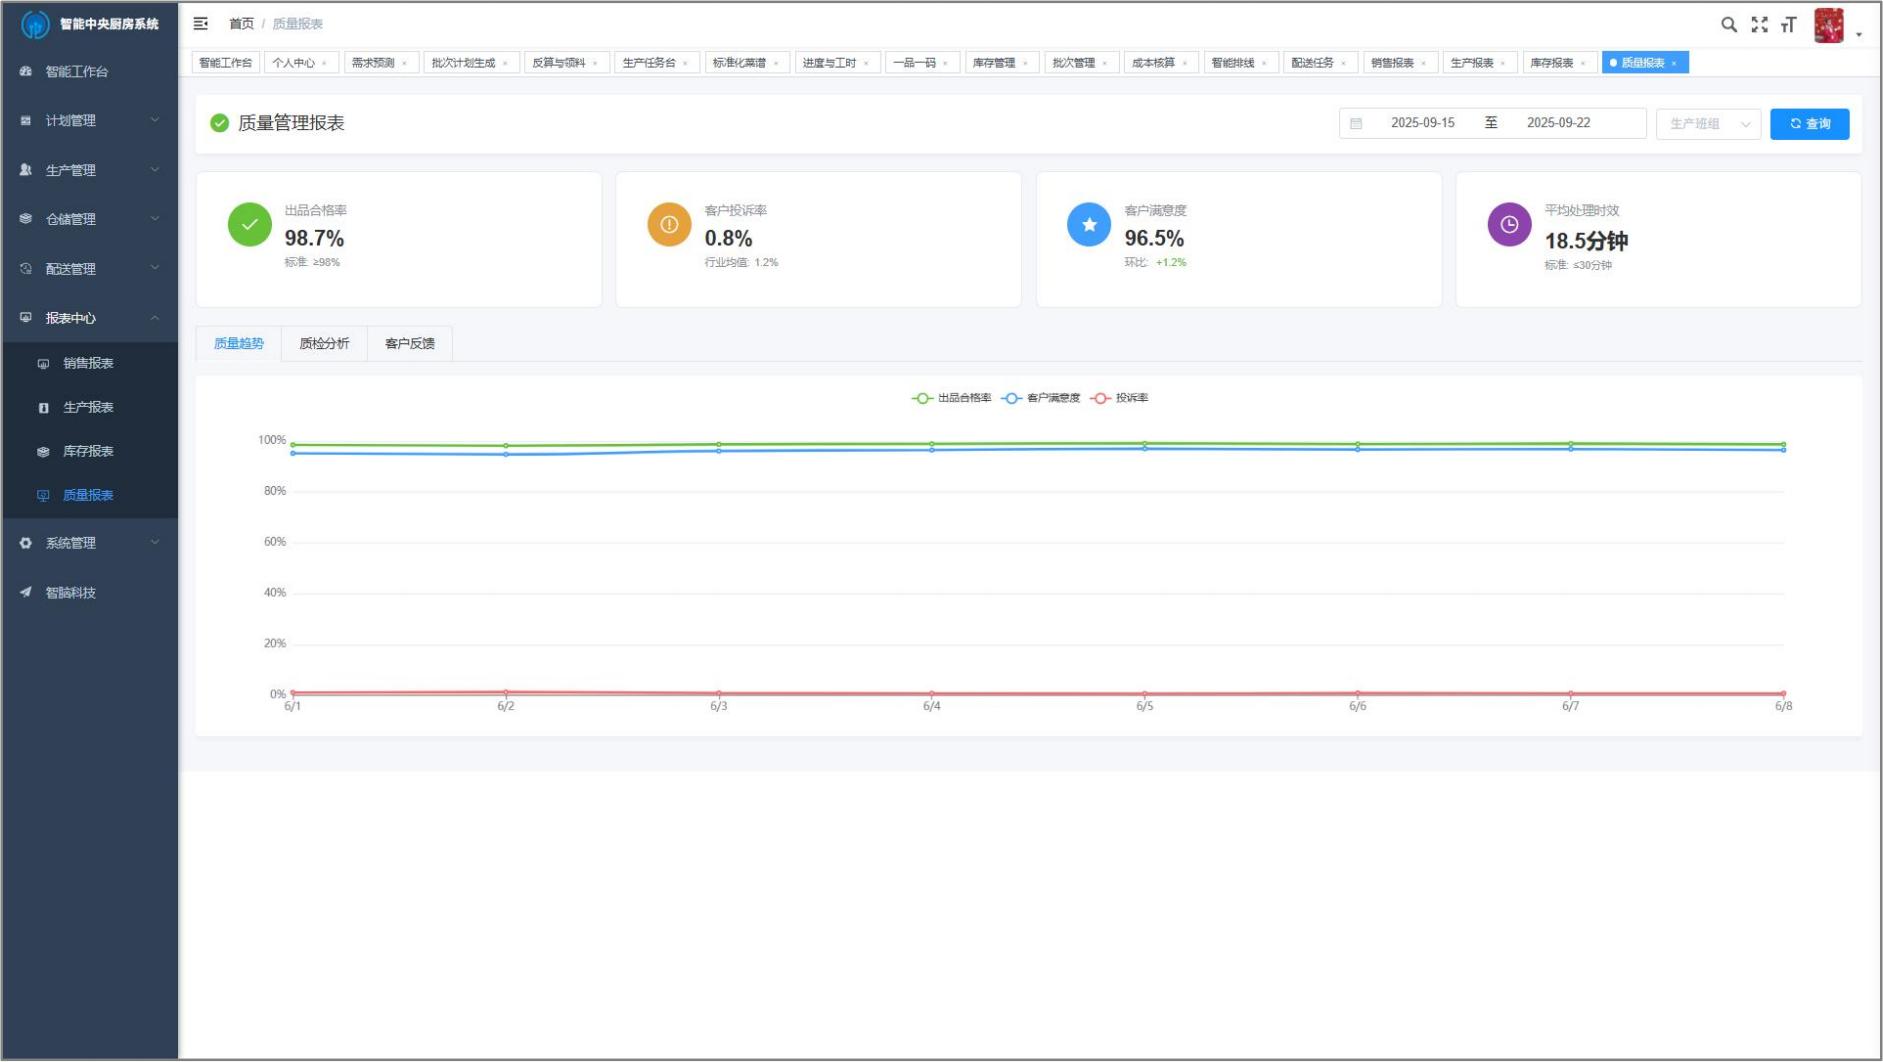Toggle fullscreen mode icon
Image resolution: width=1883 pixels, height=1062 pixels.
point(1759,25)
